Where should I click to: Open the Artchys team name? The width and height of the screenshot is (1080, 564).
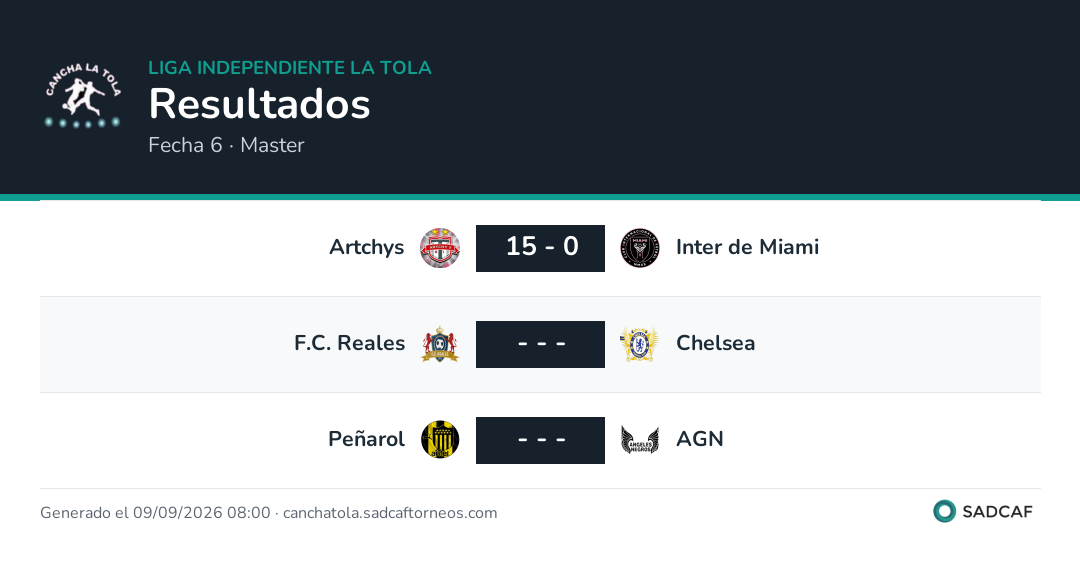pos(366,247)
